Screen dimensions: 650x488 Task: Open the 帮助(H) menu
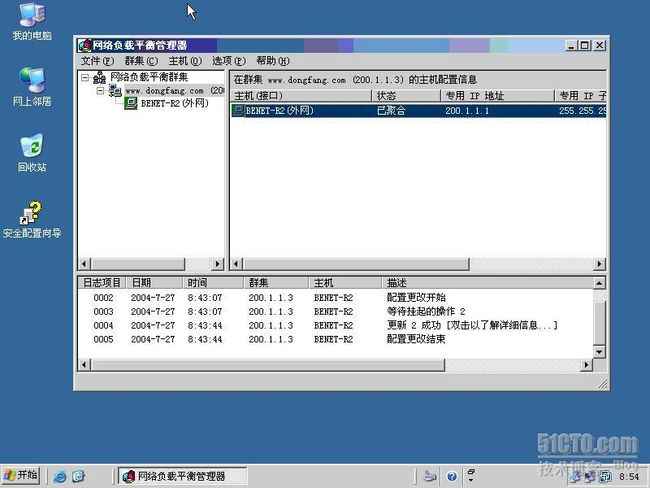(x=273, y=61)
